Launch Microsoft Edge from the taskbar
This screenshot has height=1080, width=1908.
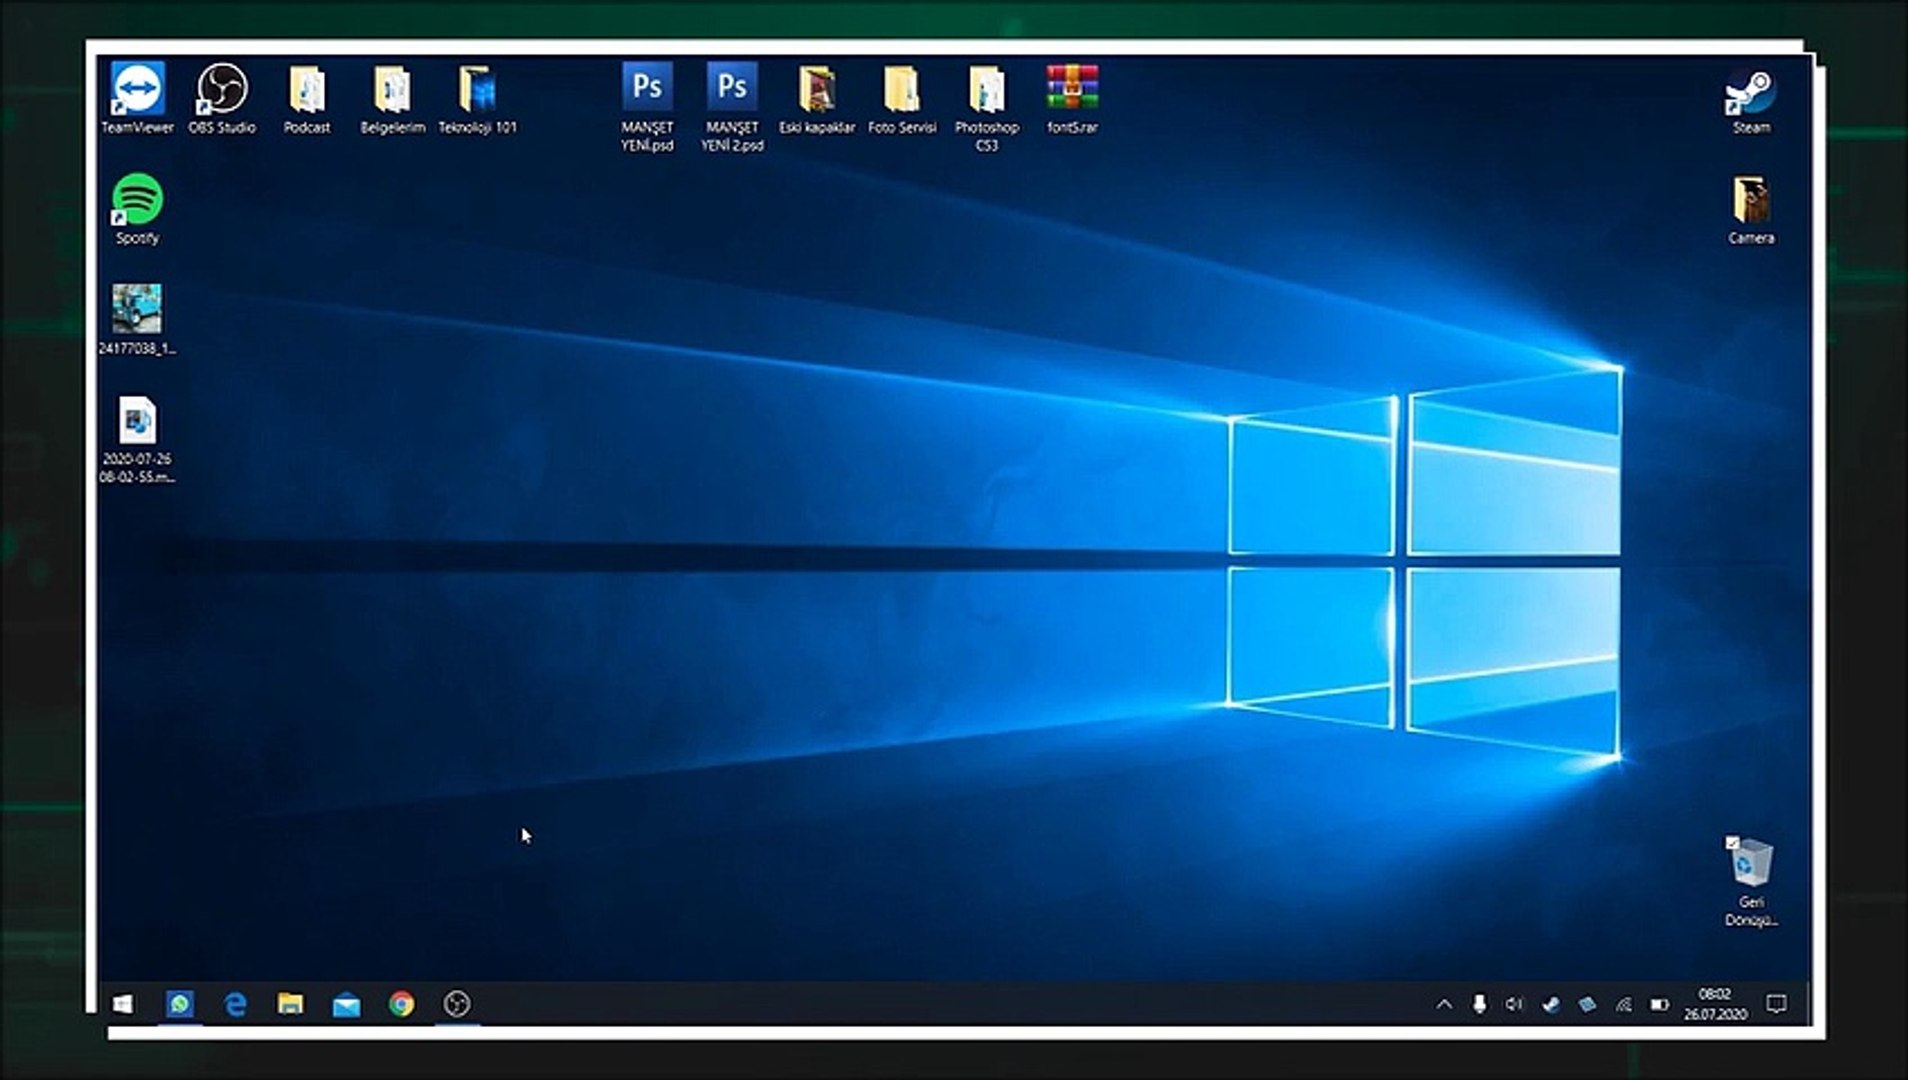coord(235,1004)
